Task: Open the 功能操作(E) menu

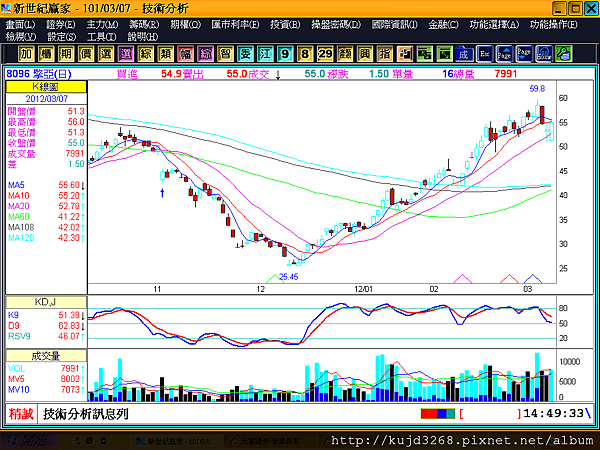Action: click(554, 25)
